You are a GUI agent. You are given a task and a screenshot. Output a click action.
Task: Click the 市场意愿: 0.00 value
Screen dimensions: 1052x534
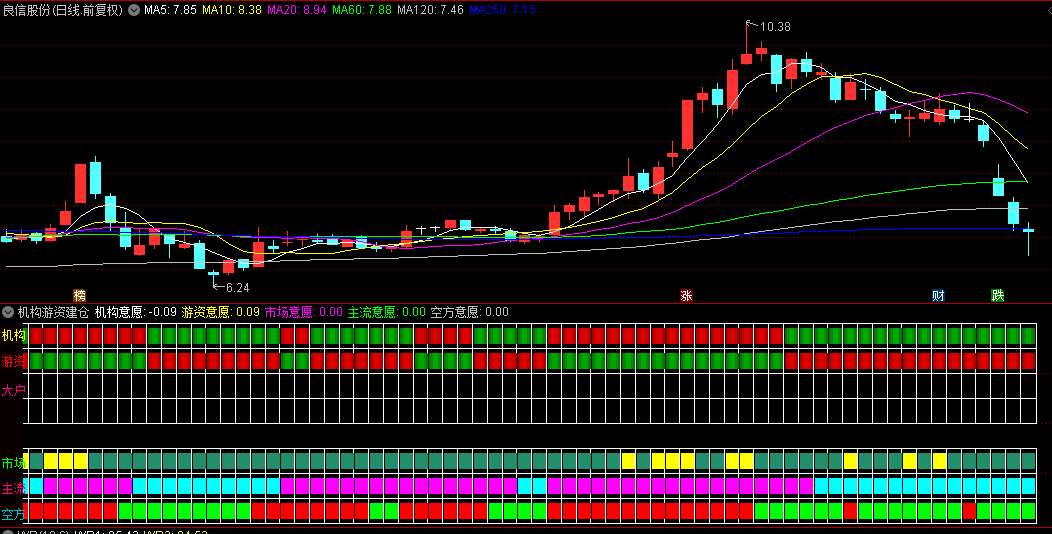pyautogui.click(x=304, y=312)
